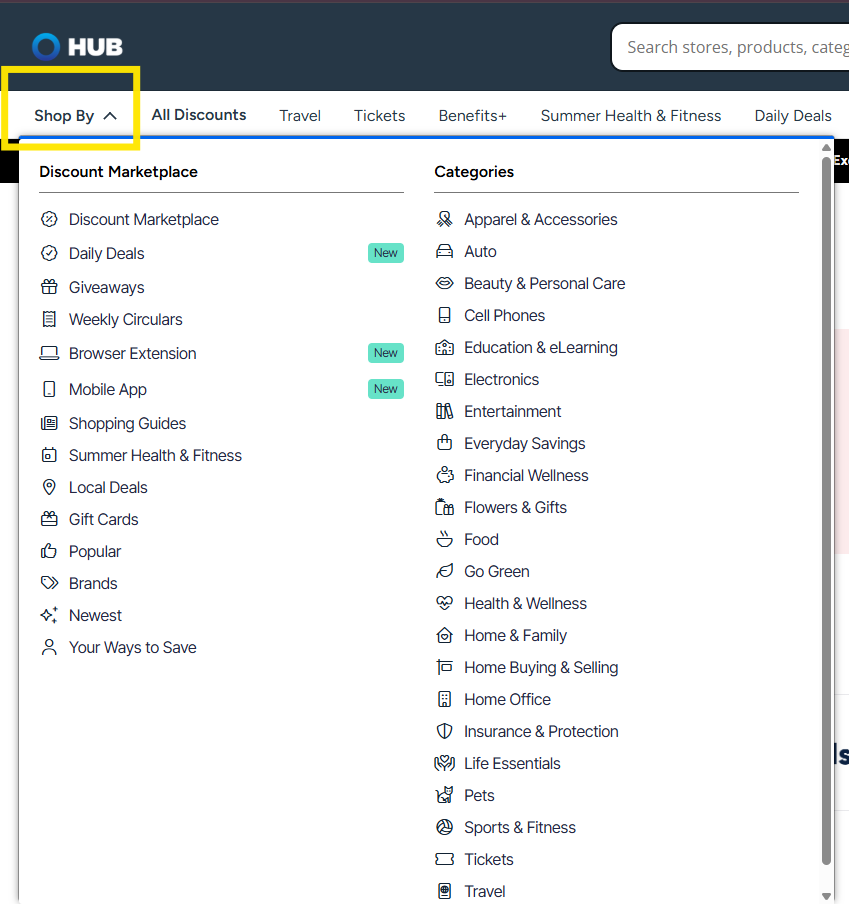Viewport: 849px width, 904px height.
Task: Click the New badge beside Daily Deals
Action: tap(386, 253)
